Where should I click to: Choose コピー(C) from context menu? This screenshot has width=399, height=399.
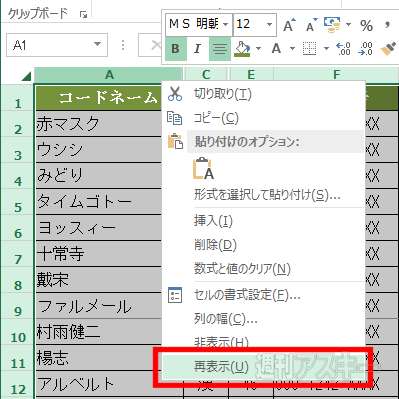(x=263, y=118)
